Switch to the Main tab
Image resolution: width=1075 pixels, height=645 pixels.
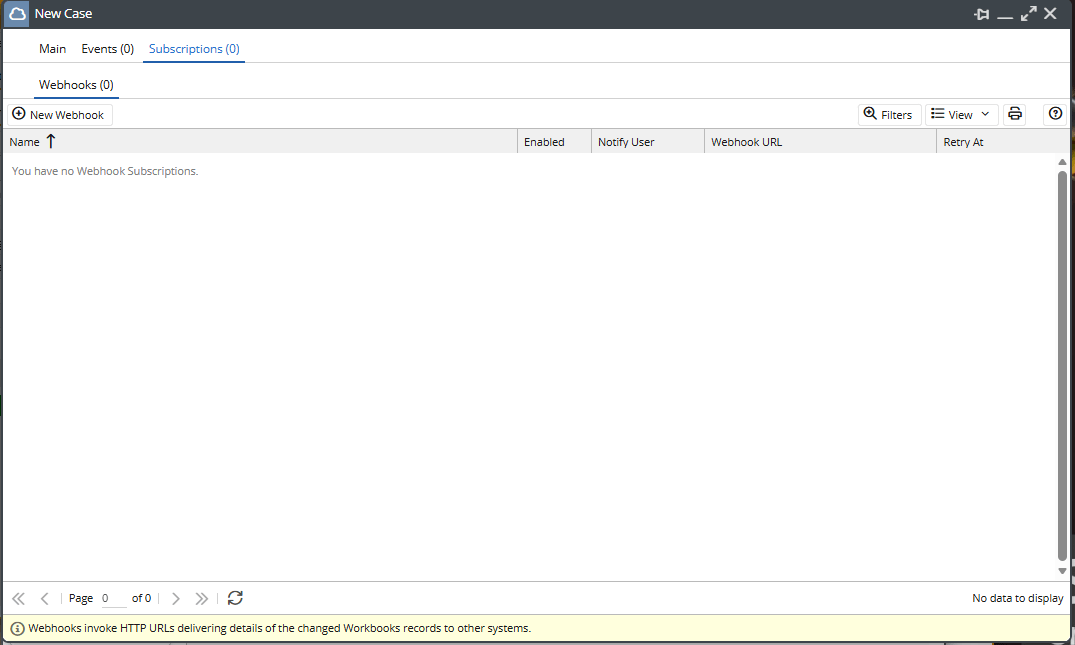(x=53, y=49)
